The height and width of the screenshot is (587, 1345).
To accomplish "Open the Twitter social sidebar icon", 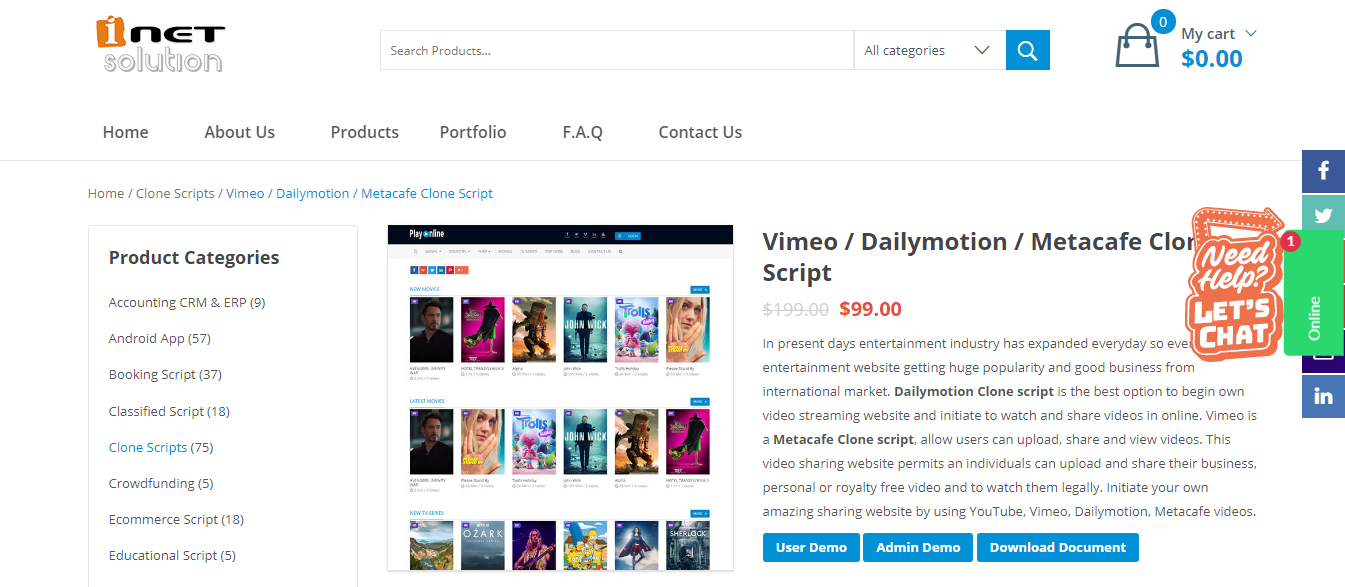I will [1323, 215].
